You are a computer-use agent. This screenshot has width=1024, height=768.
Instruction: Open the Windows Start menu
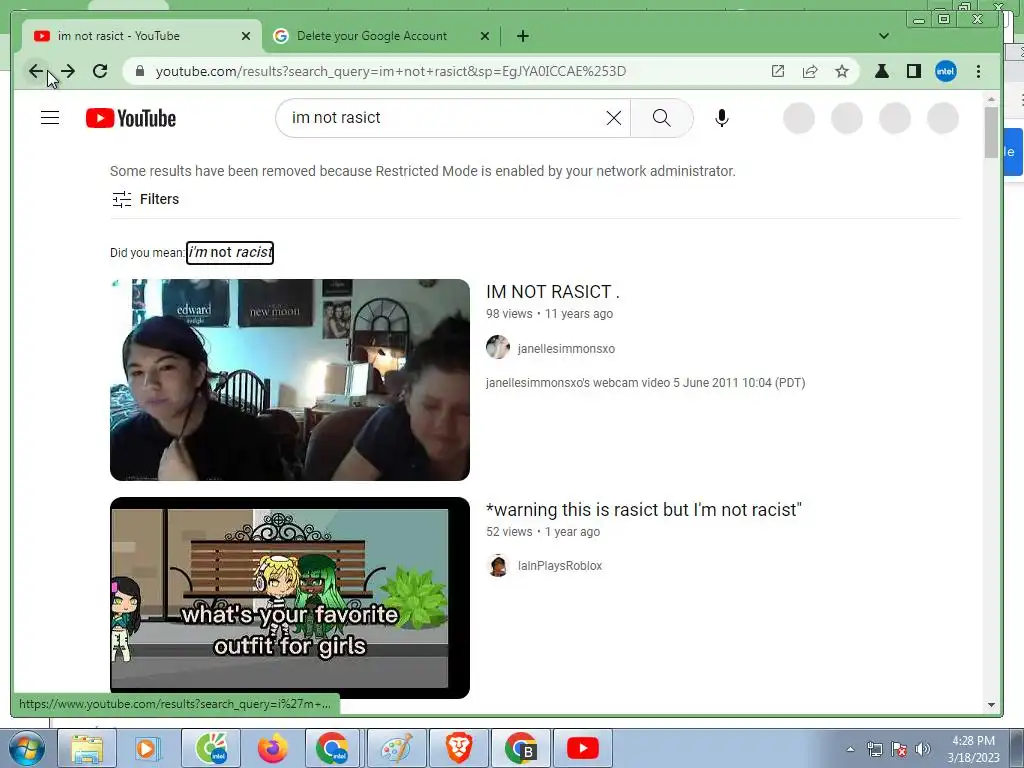click(26, 748)
